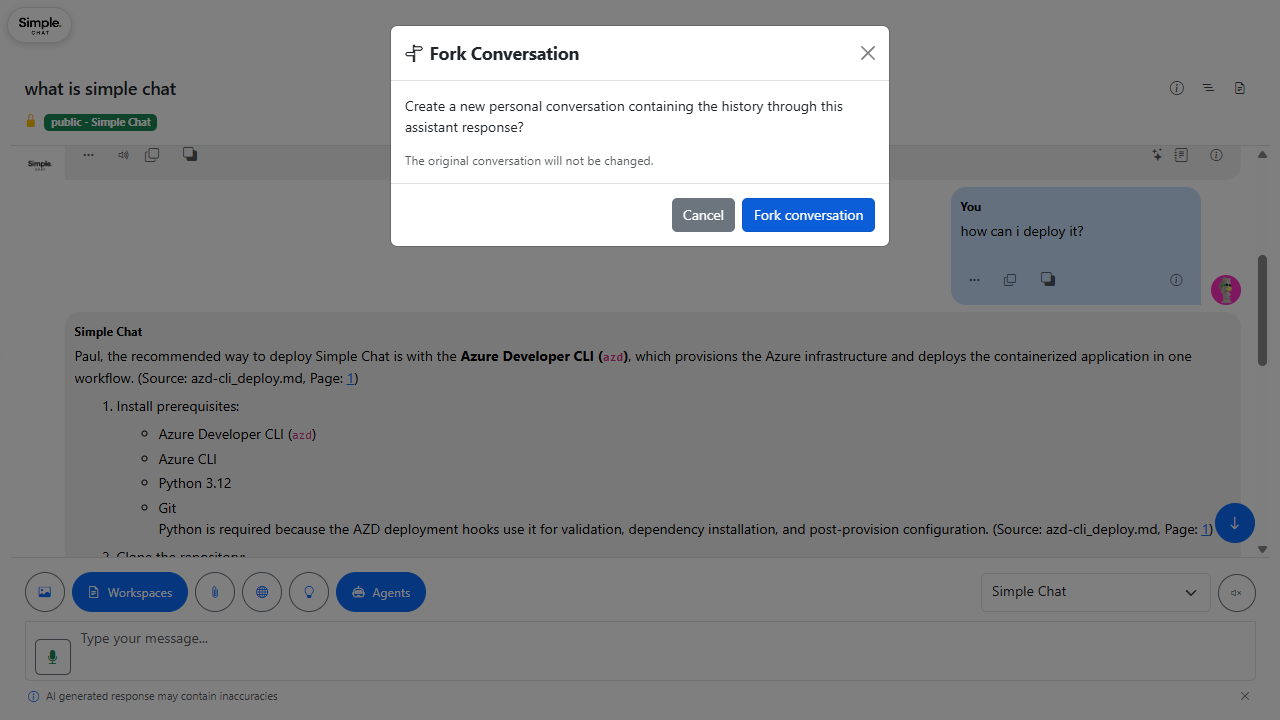This screenshot has height=720, width=1280.
Task: Toggle the Agents button
Action: (x=381, y=592)
